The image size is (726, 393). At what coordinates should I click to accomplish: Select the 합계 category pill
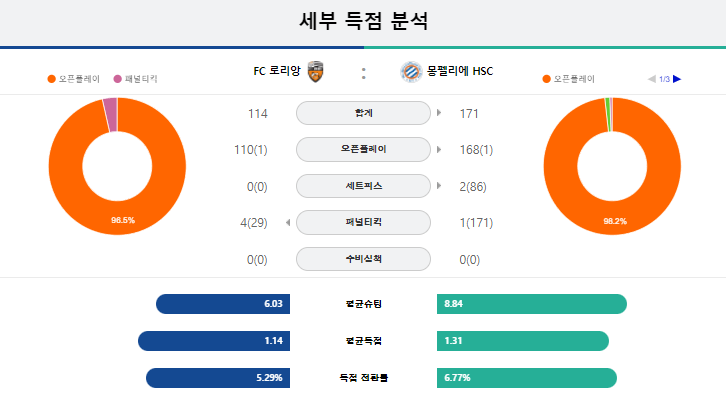tap(363, 113)
